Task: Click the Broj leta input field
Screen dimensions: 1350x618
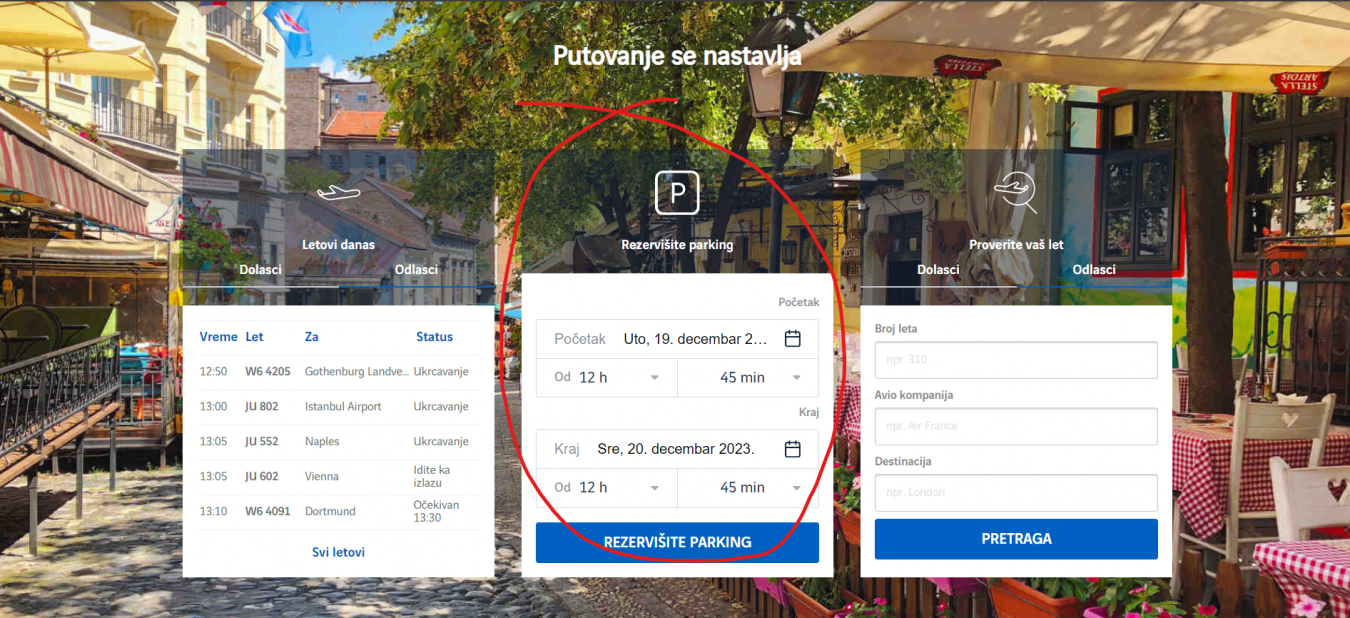Action: [1015, 360]
